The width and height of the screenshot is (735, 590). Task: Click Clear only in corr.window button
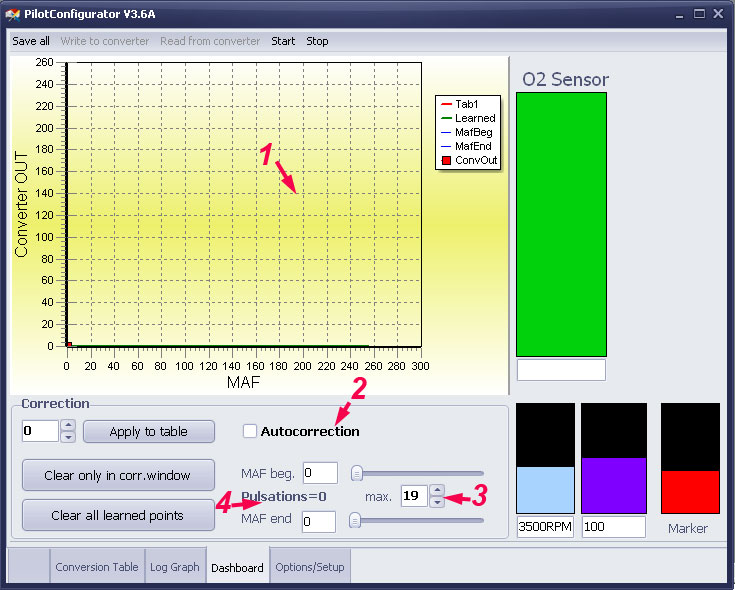tap(118, 475)
